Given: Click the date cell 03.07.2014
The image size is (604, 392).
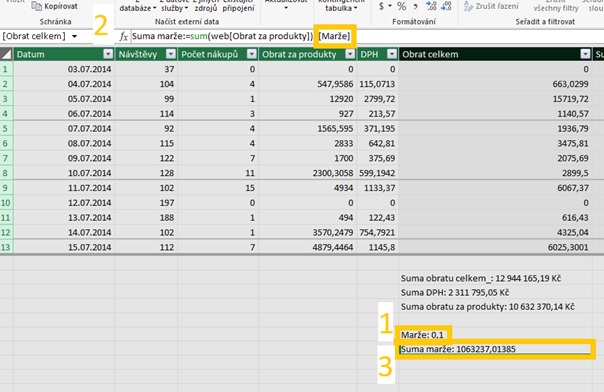Looking at the screenshot, I should [64, 69].
